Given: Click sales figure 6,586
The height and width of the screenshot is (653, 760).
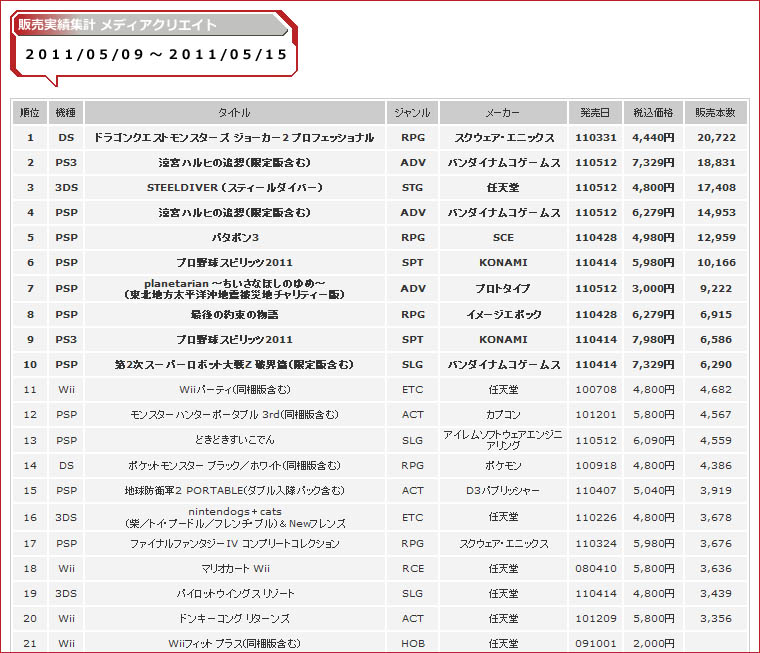Looking at the screenshot, I should [x=716, y=340].
